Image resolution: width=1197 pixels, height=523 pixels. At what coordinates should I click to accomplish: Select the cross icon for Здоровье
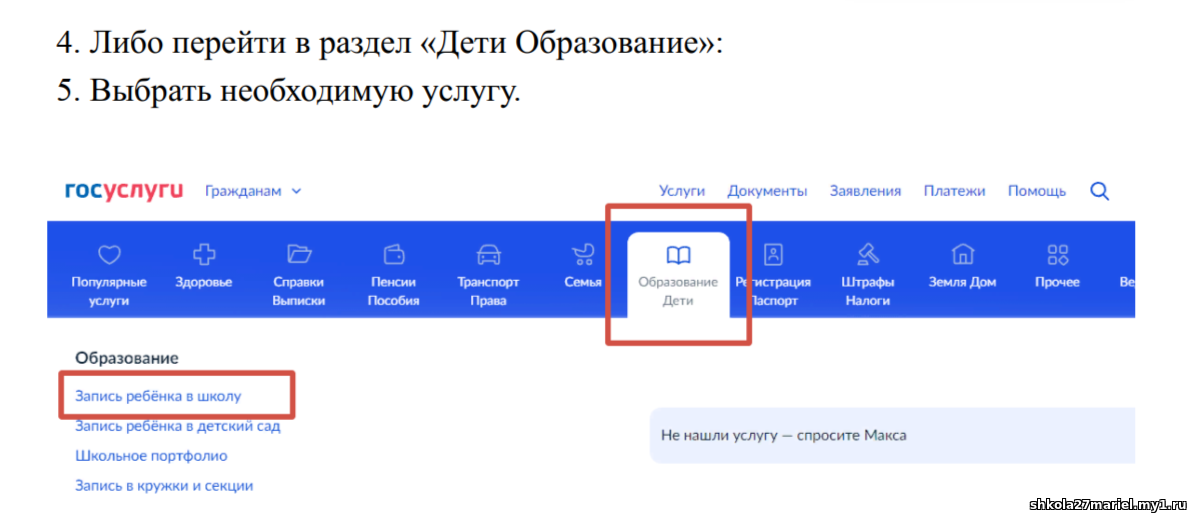coord(203,253)
